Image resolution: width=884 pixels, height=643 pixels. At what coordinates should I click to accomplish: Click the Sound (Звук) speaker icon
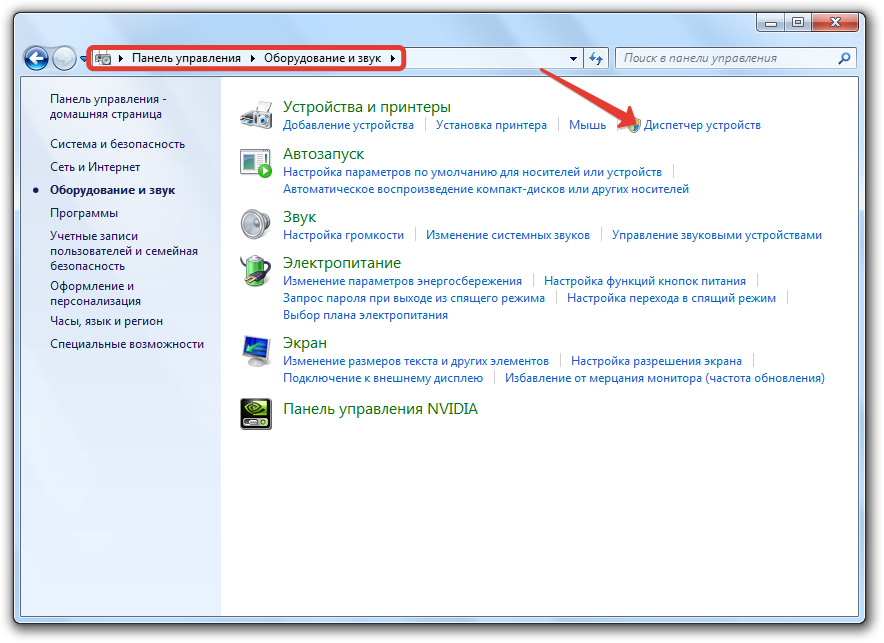pos(256,224)
